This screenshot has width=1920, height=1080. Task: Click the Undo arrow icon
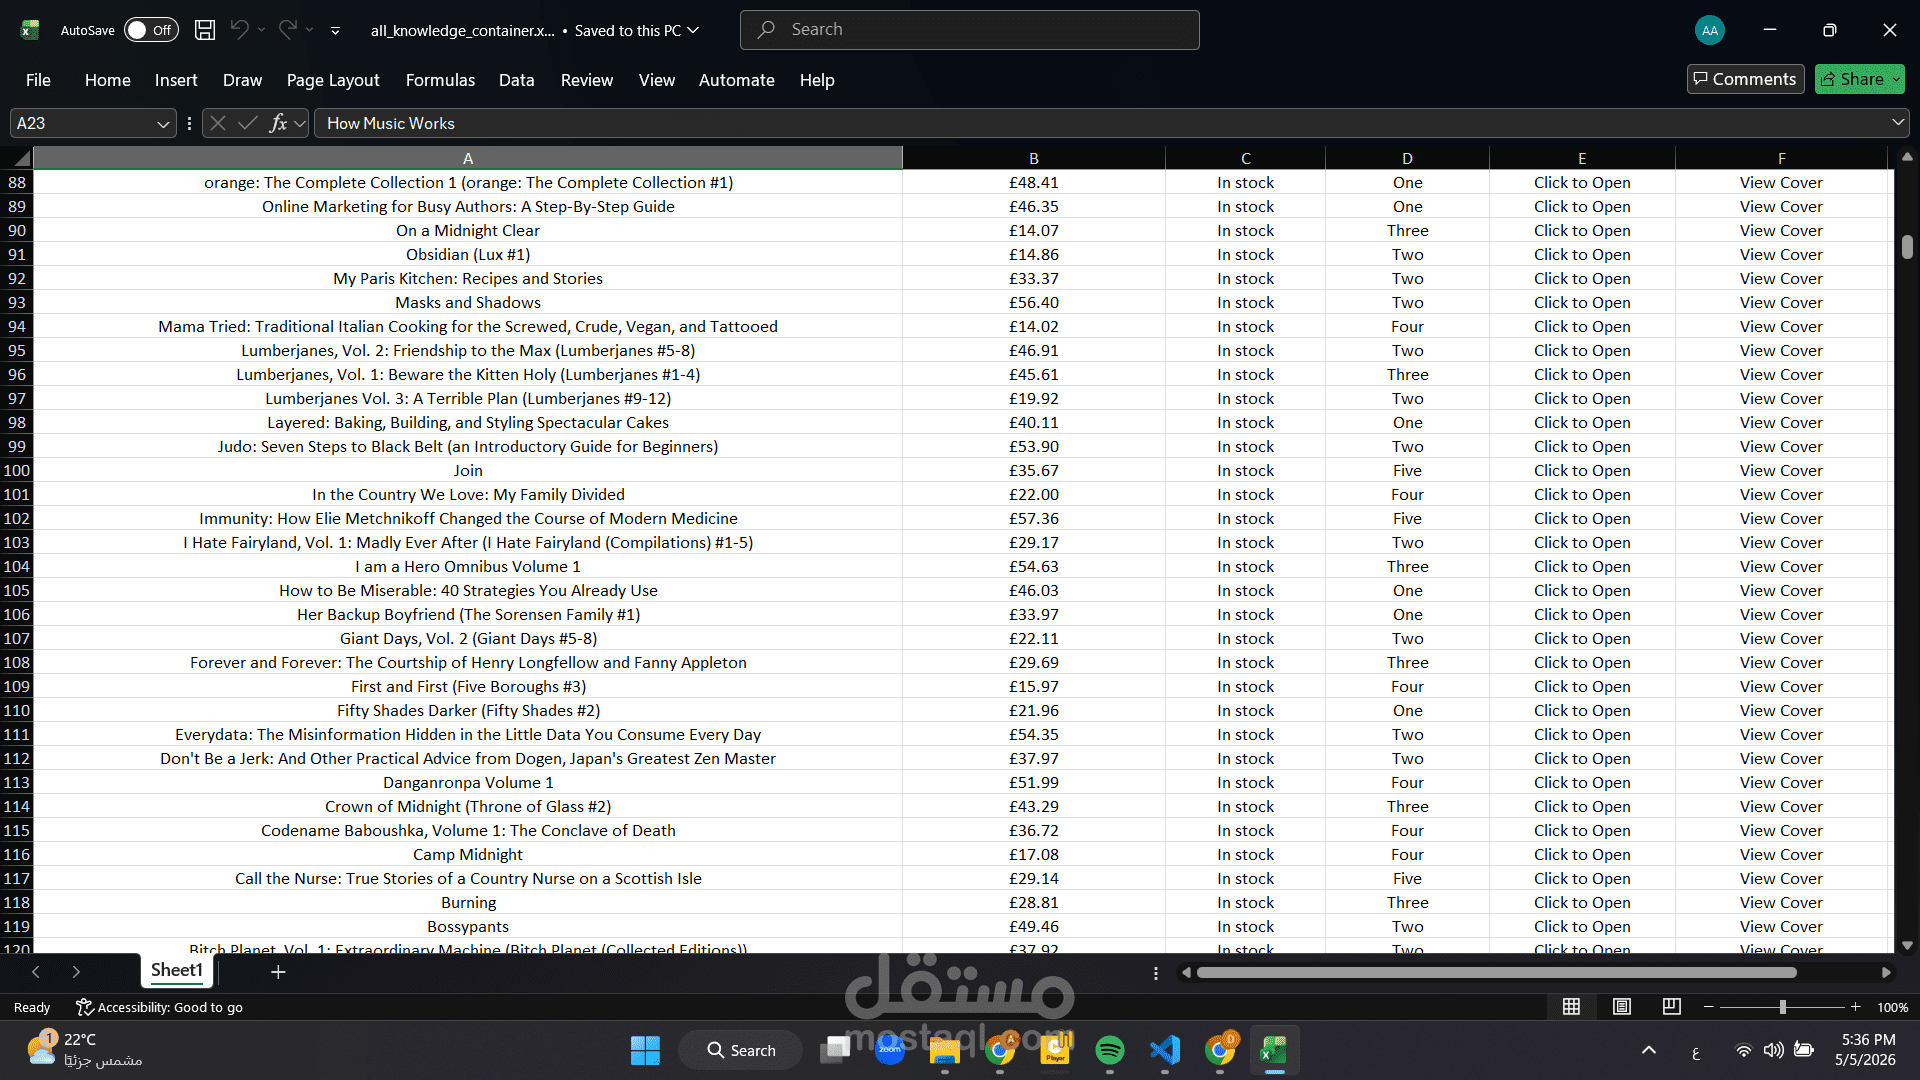(x=239, y=30)
